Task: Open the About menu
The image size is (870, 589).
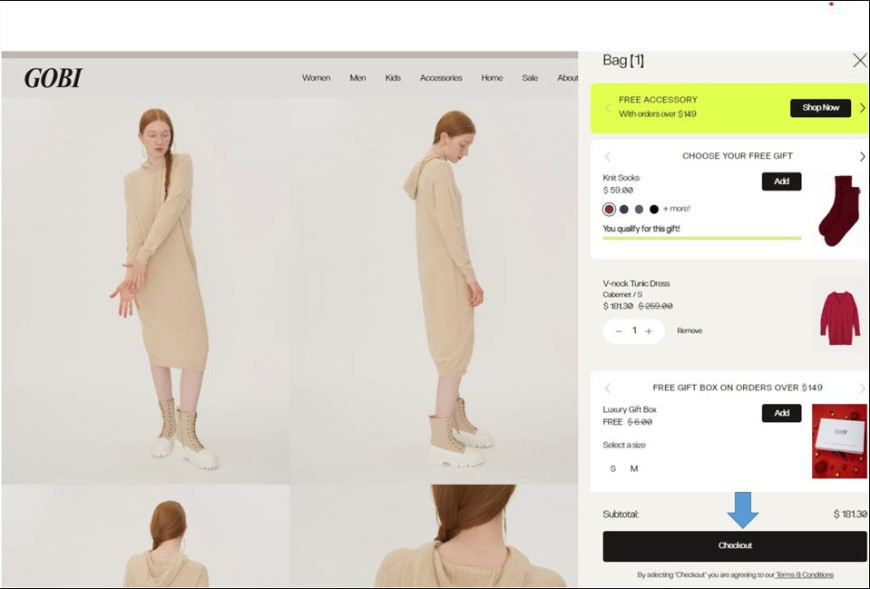Action: [x=568, y=78]
